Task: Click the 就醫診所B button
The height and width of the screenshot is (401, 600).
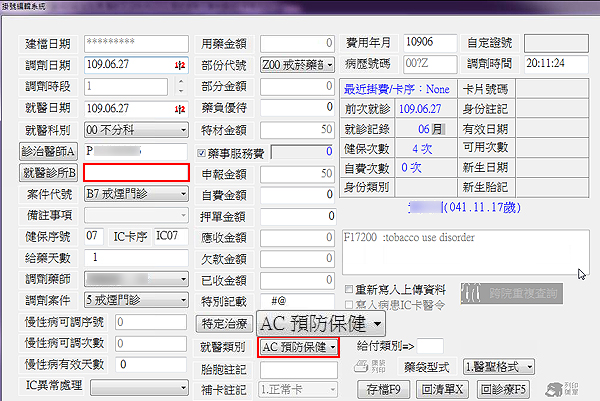Action: (x=48, y=172)
